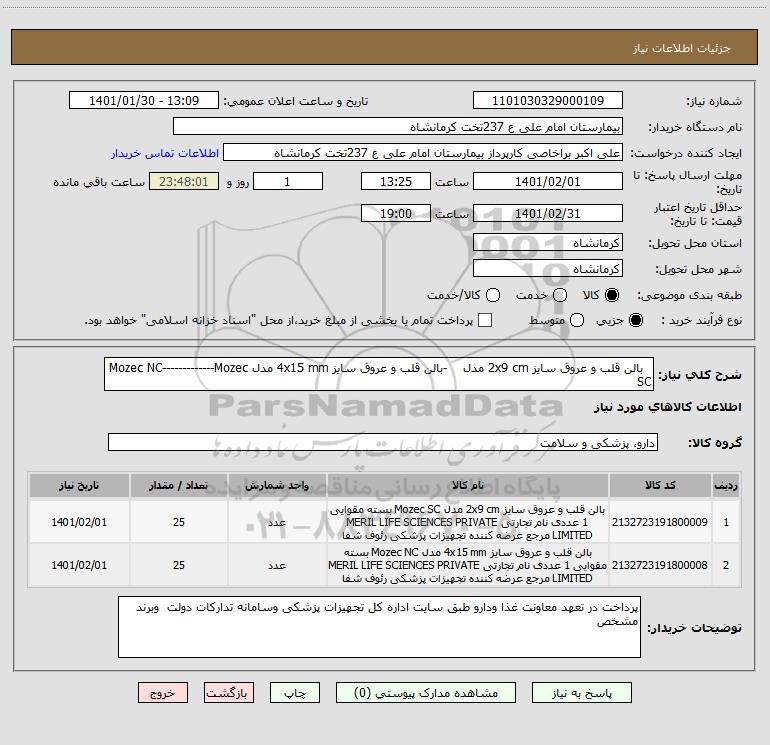Select the کالا/خدمت radio button
Image resolution: width=770 pixels, height=745 pixels.
click(493, 295)
